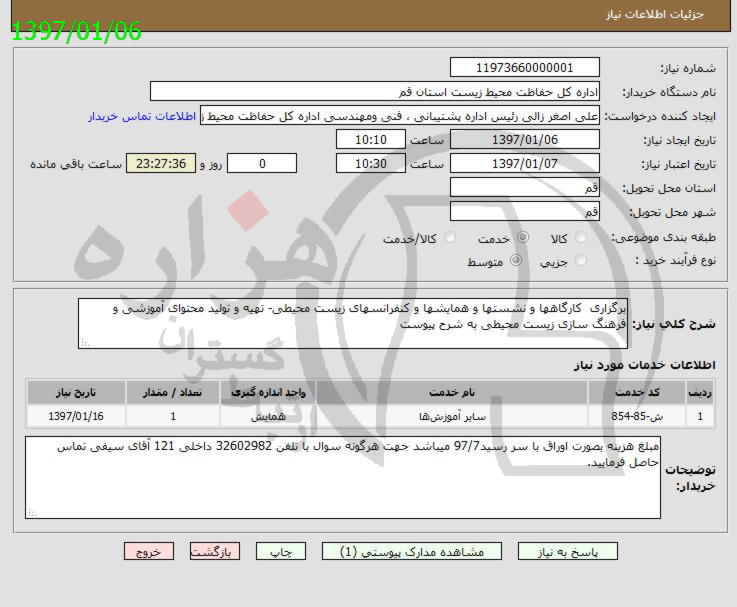Screen dimensions: 737x607
Task: Click the خروج exit button
Action: click(x=149, y=552)
